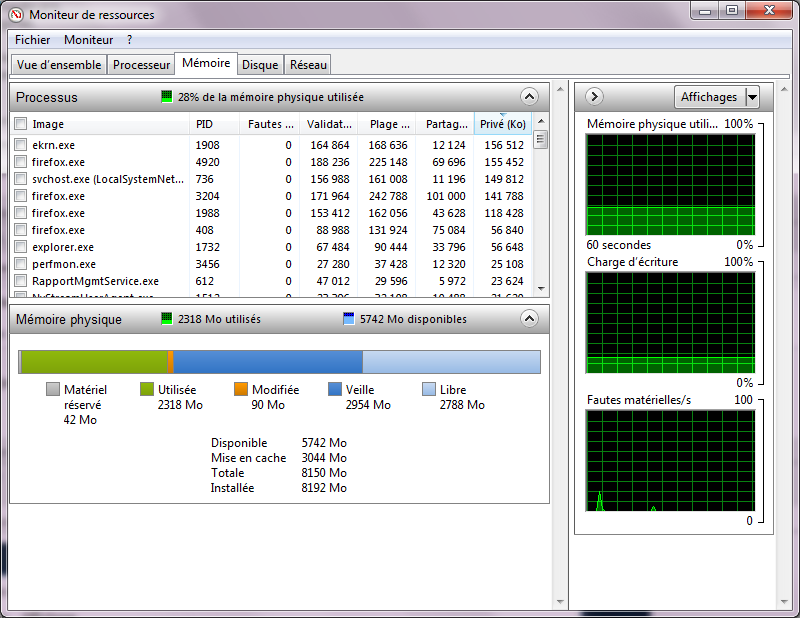Click the Resource Monitor title bar icon

click(16, 15)
